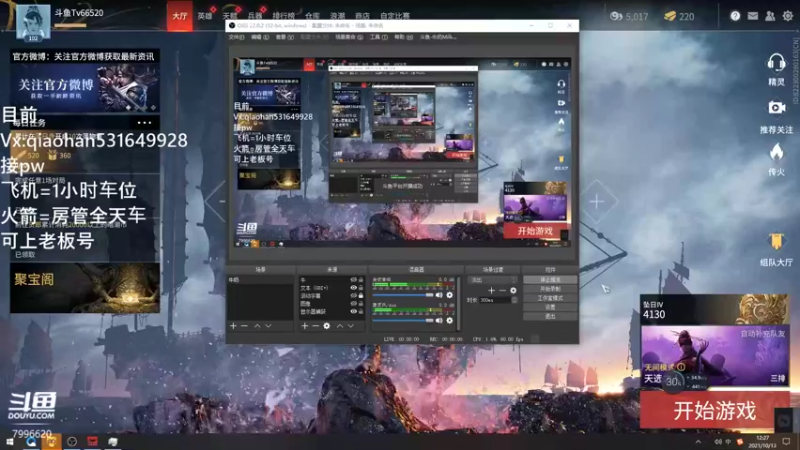Image resolution: width=800 pixels, height=450 pixels.
Task: Open the 关注官方微博 banner
Action: point(85,88)
